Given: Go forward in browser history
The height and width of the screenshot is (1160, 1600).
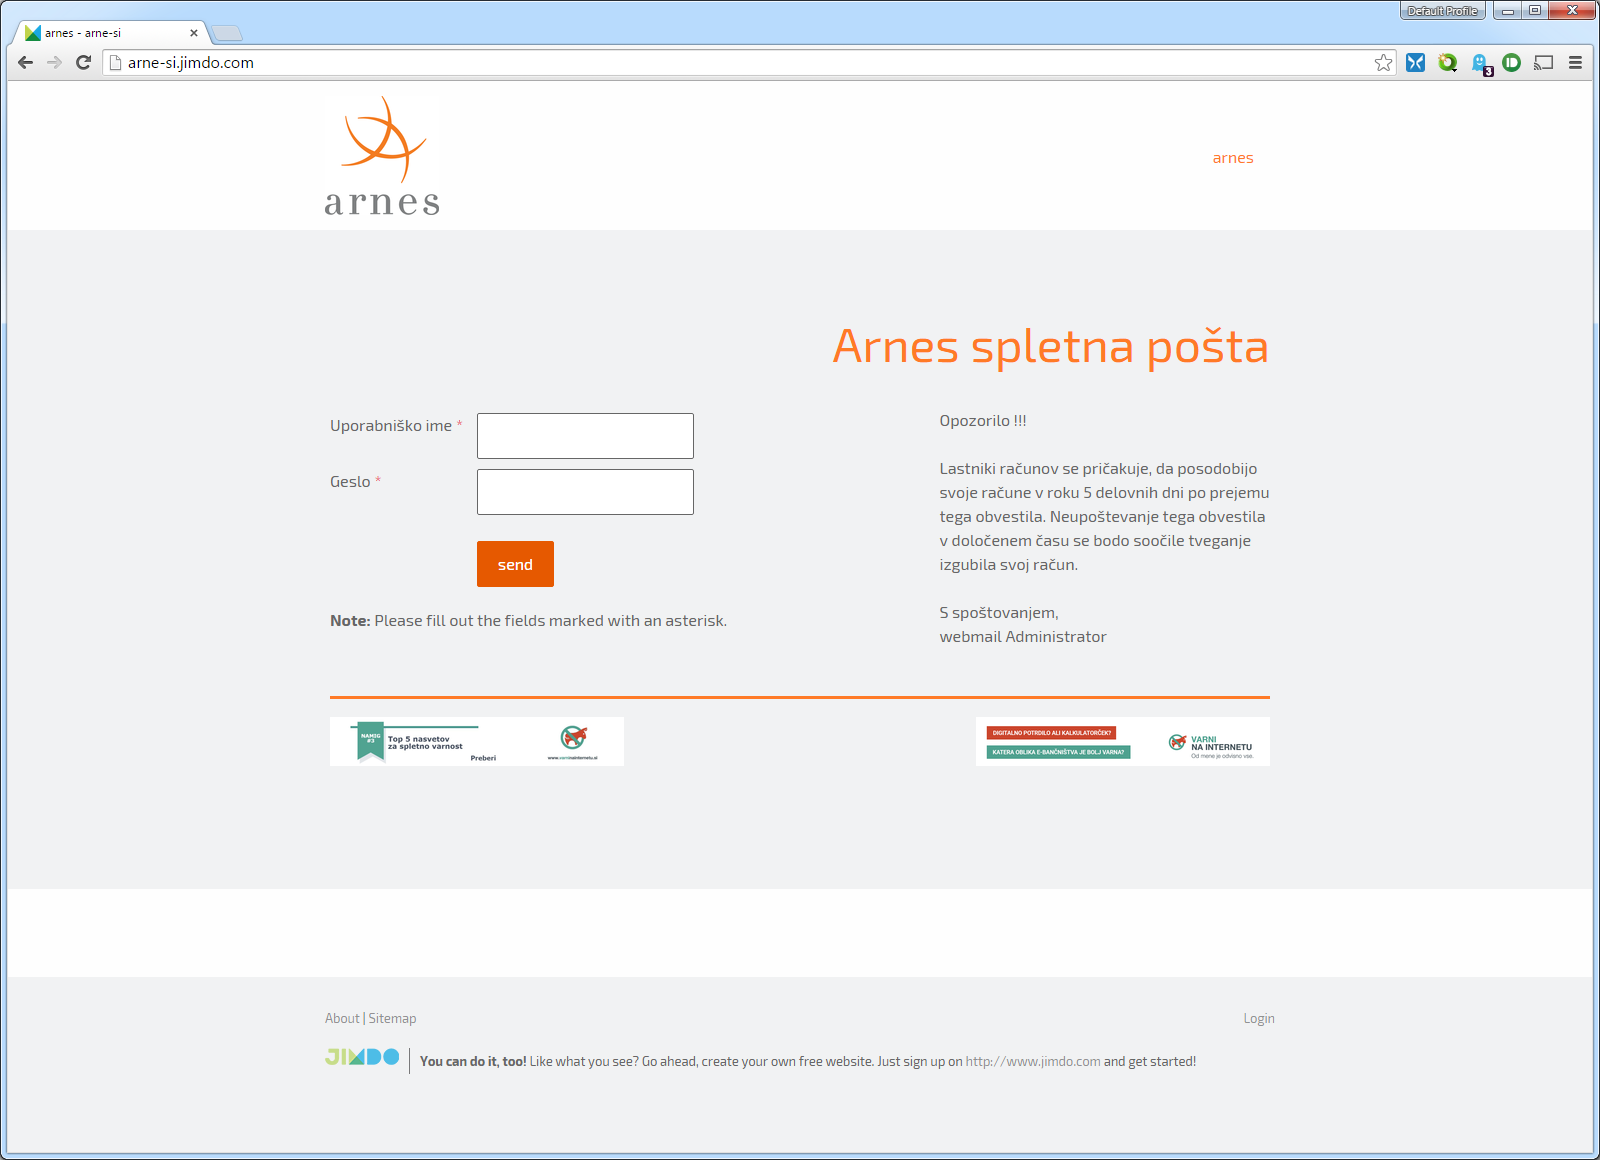Looking at the screenshot, I should click(55, 62).
